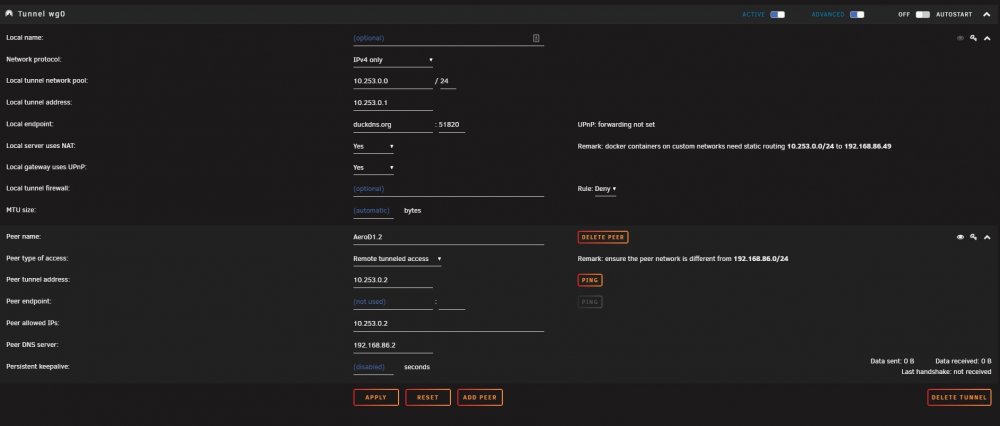Click the Local name input field

(x=448, y=38)
